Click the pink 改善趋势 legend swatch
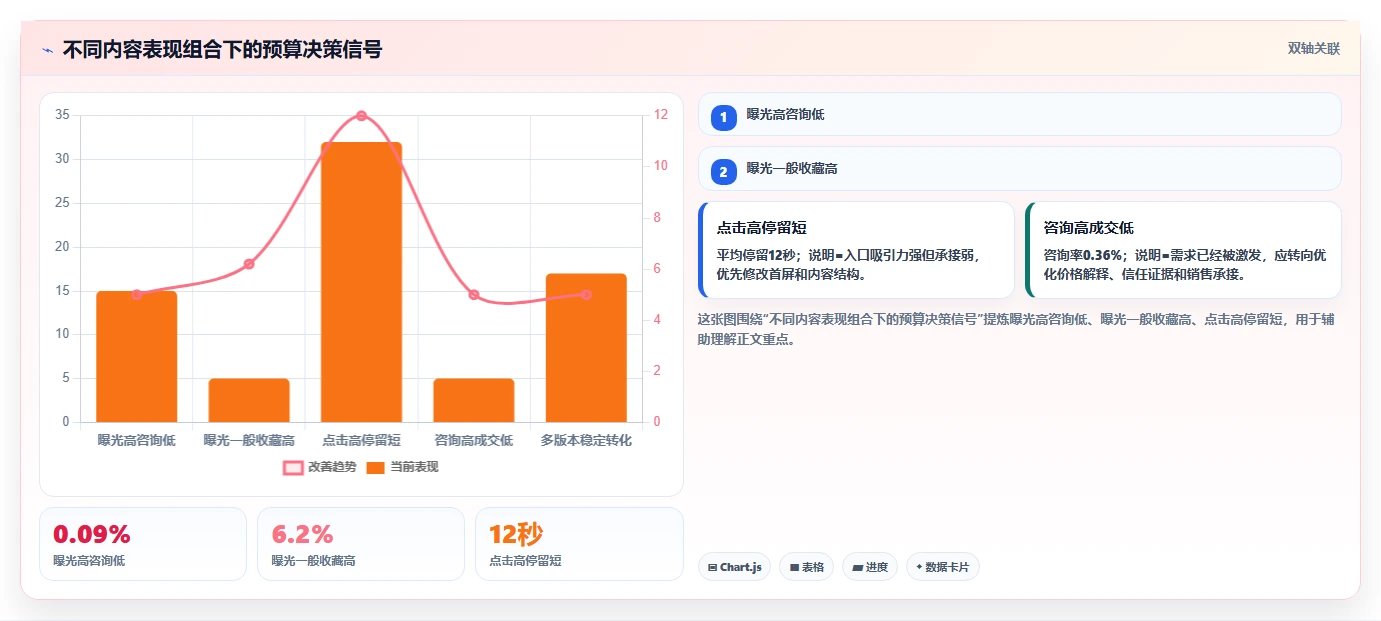 [x=293, y=467]
